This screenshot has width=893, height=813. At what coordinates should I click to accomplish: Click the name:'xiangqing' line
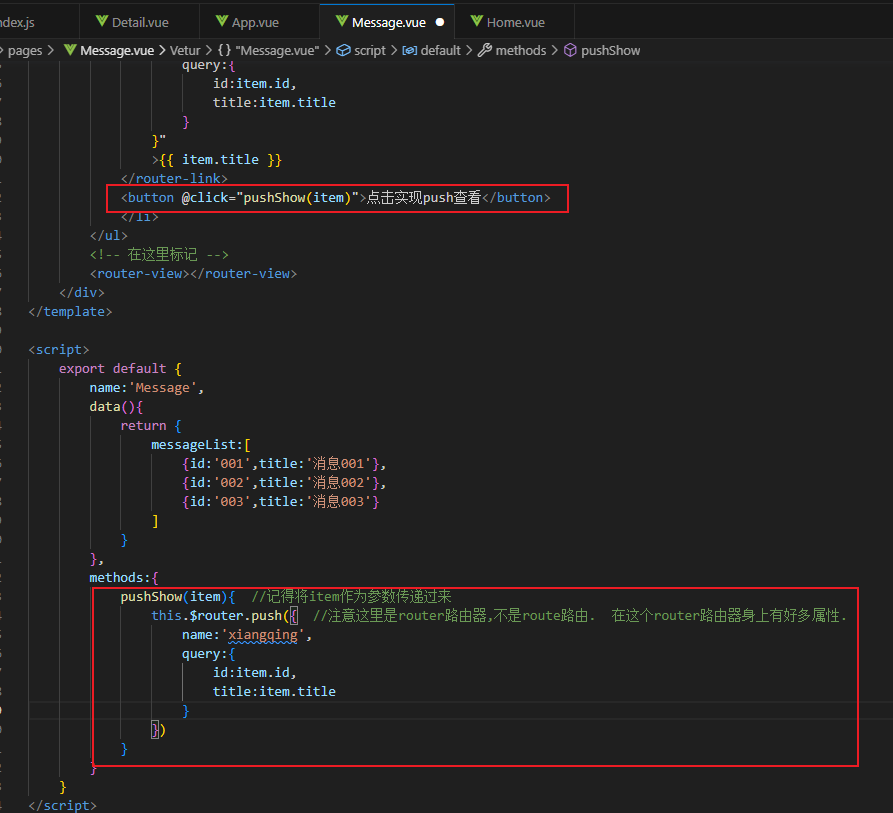point(247,635)
